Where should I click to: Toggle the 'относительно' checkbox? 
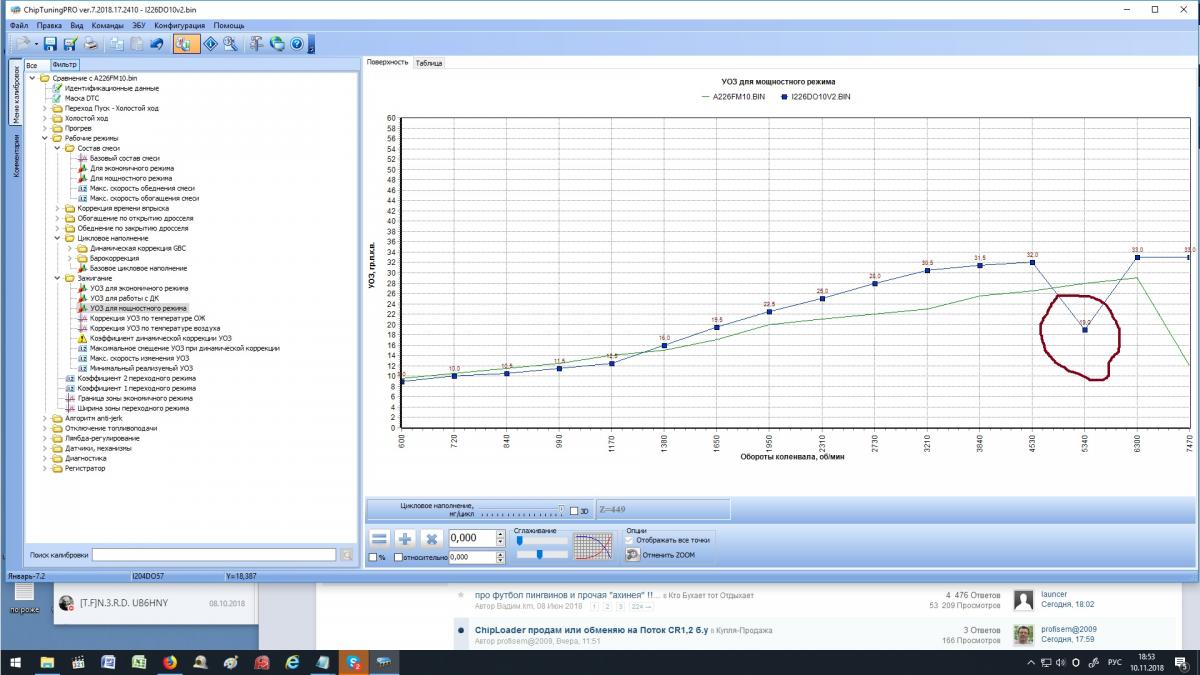click(x=398, y=557)
